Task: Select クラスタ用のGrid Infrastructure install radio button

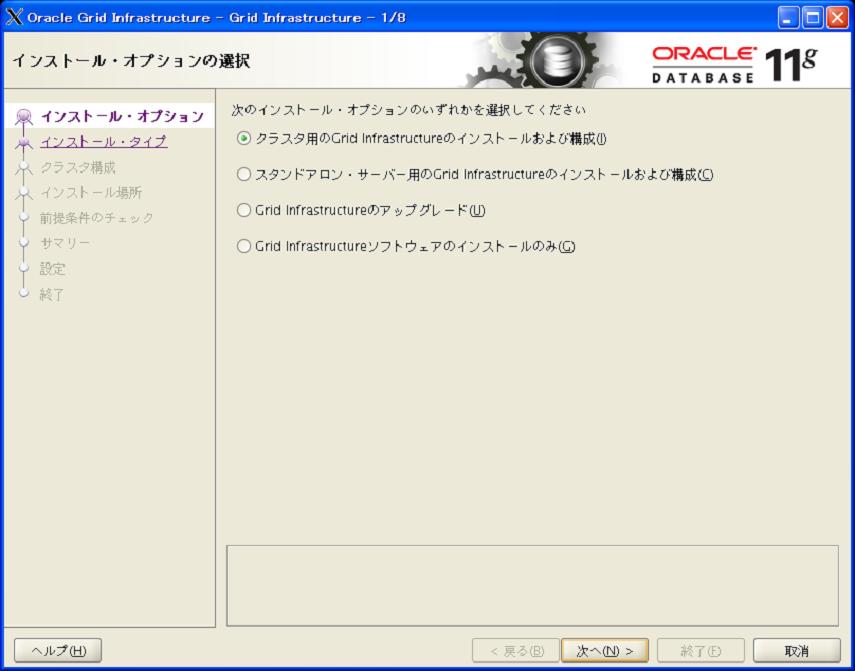Action: (x=244, y=138)
